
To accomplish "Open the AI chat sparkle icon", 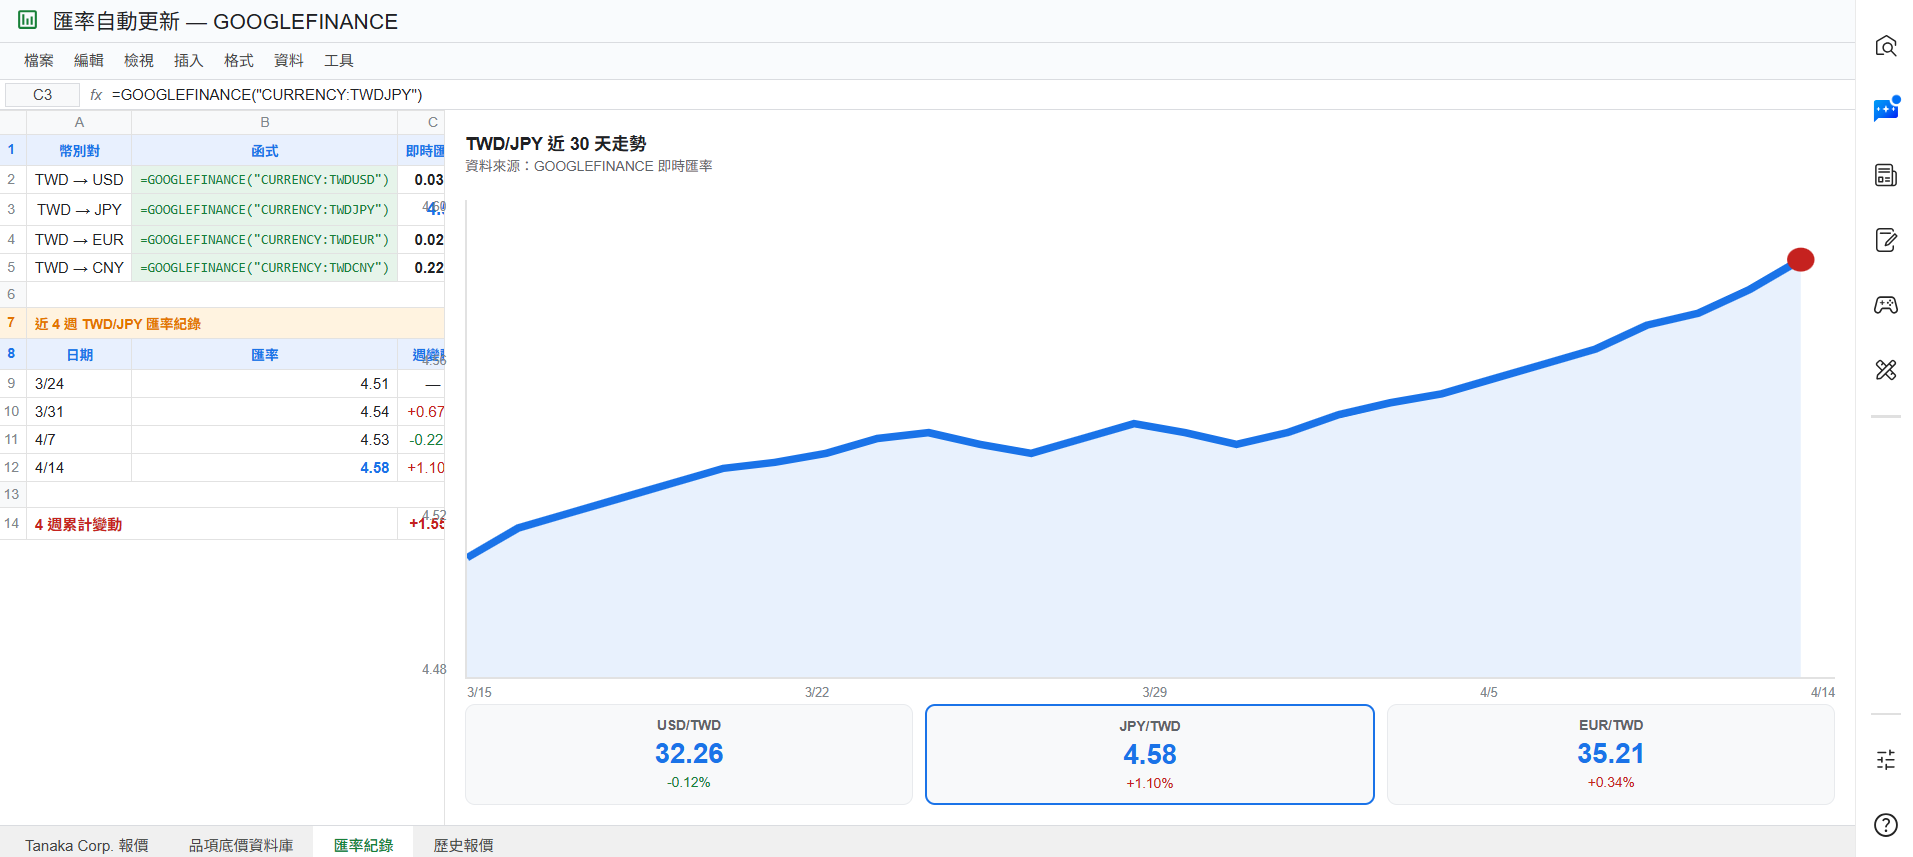I will (1885, 110).
